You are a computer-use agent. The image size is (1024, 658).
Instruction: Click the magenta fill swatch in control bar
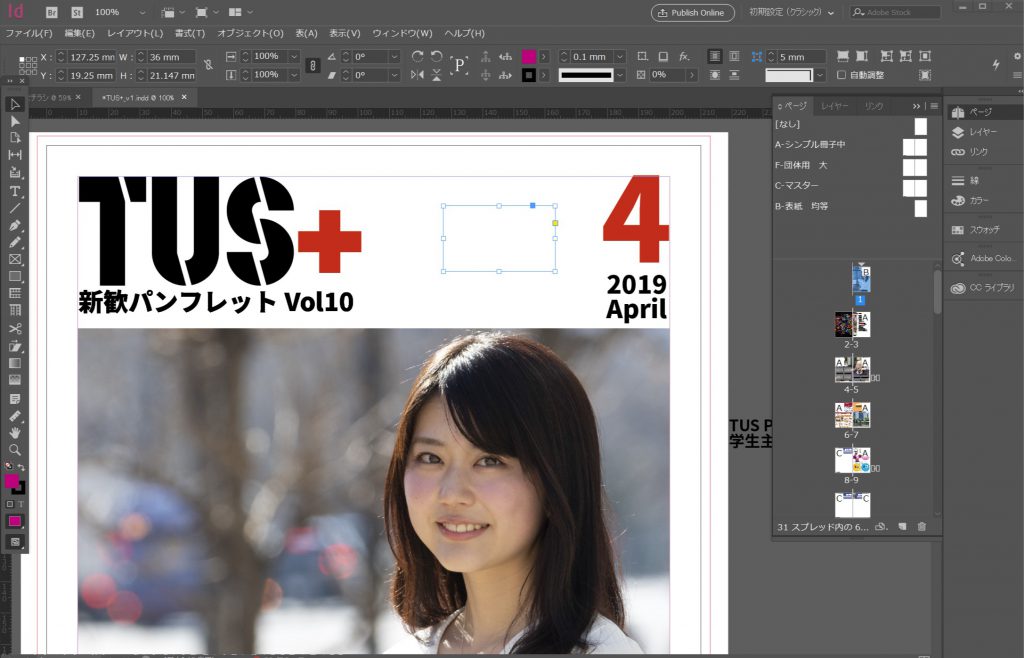[x=528, y=57]
